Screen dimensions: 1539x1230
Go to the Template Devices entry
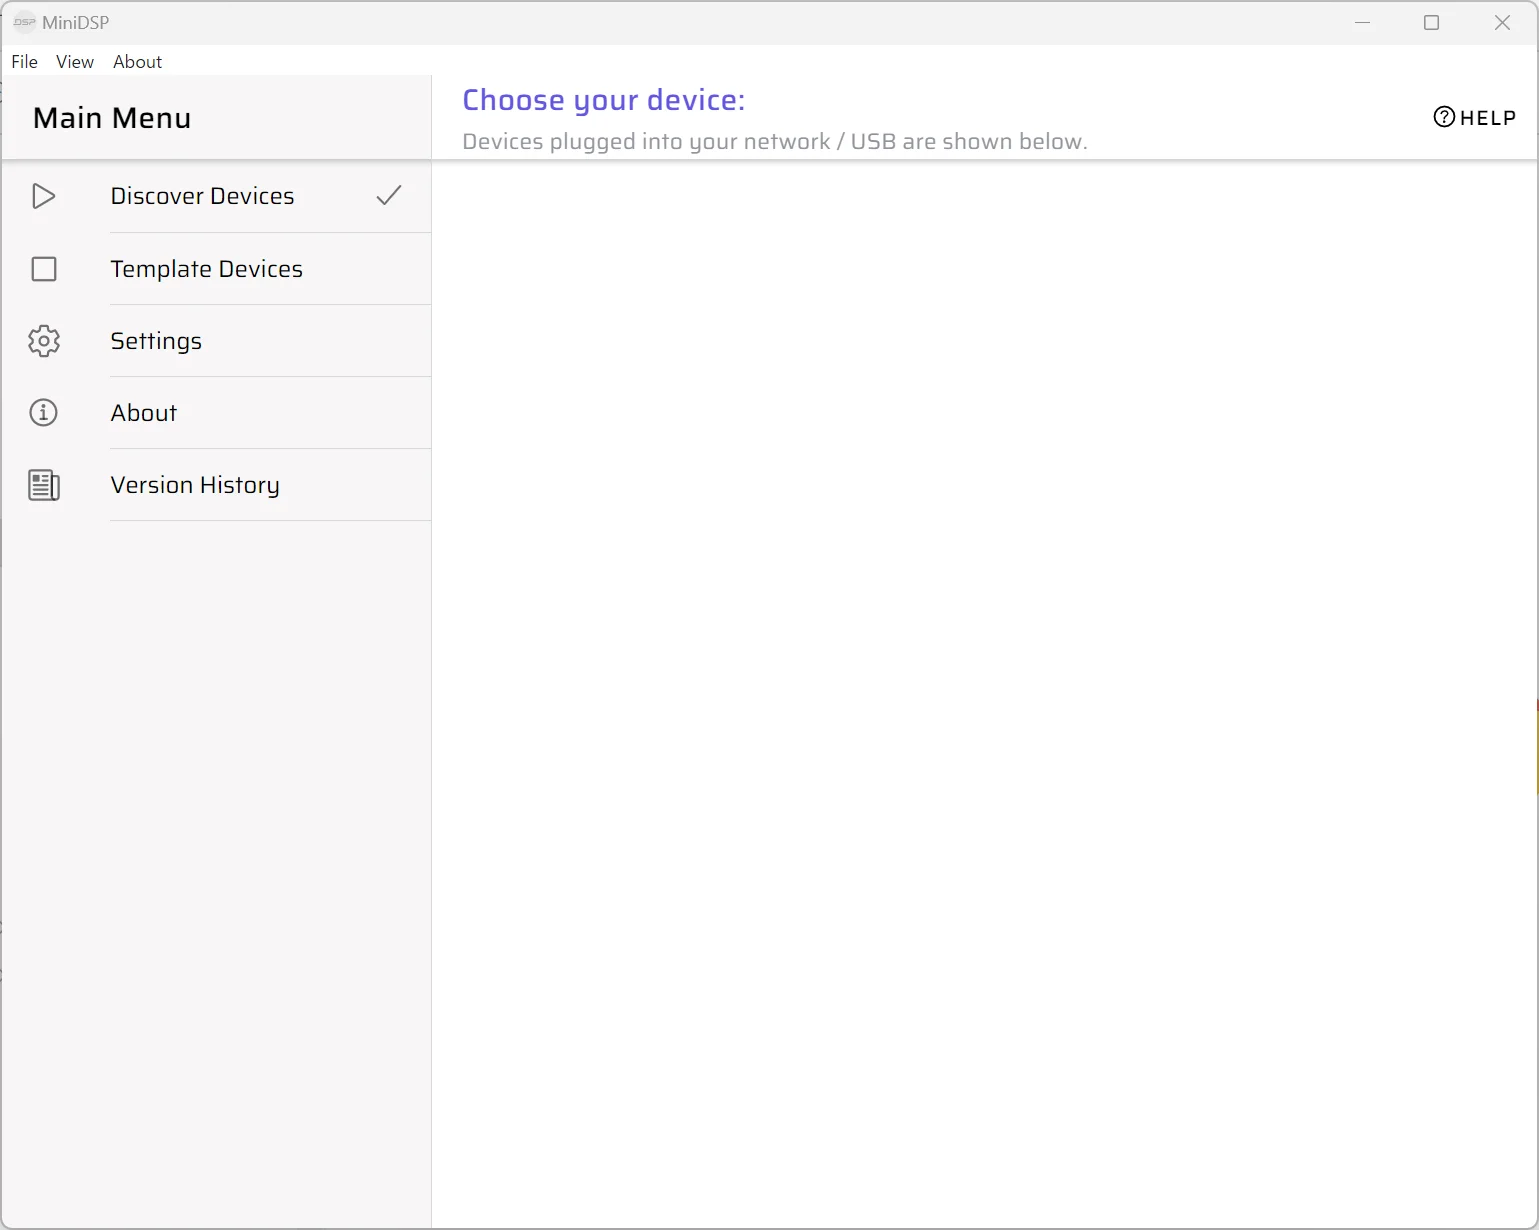(x=206, y=269)
